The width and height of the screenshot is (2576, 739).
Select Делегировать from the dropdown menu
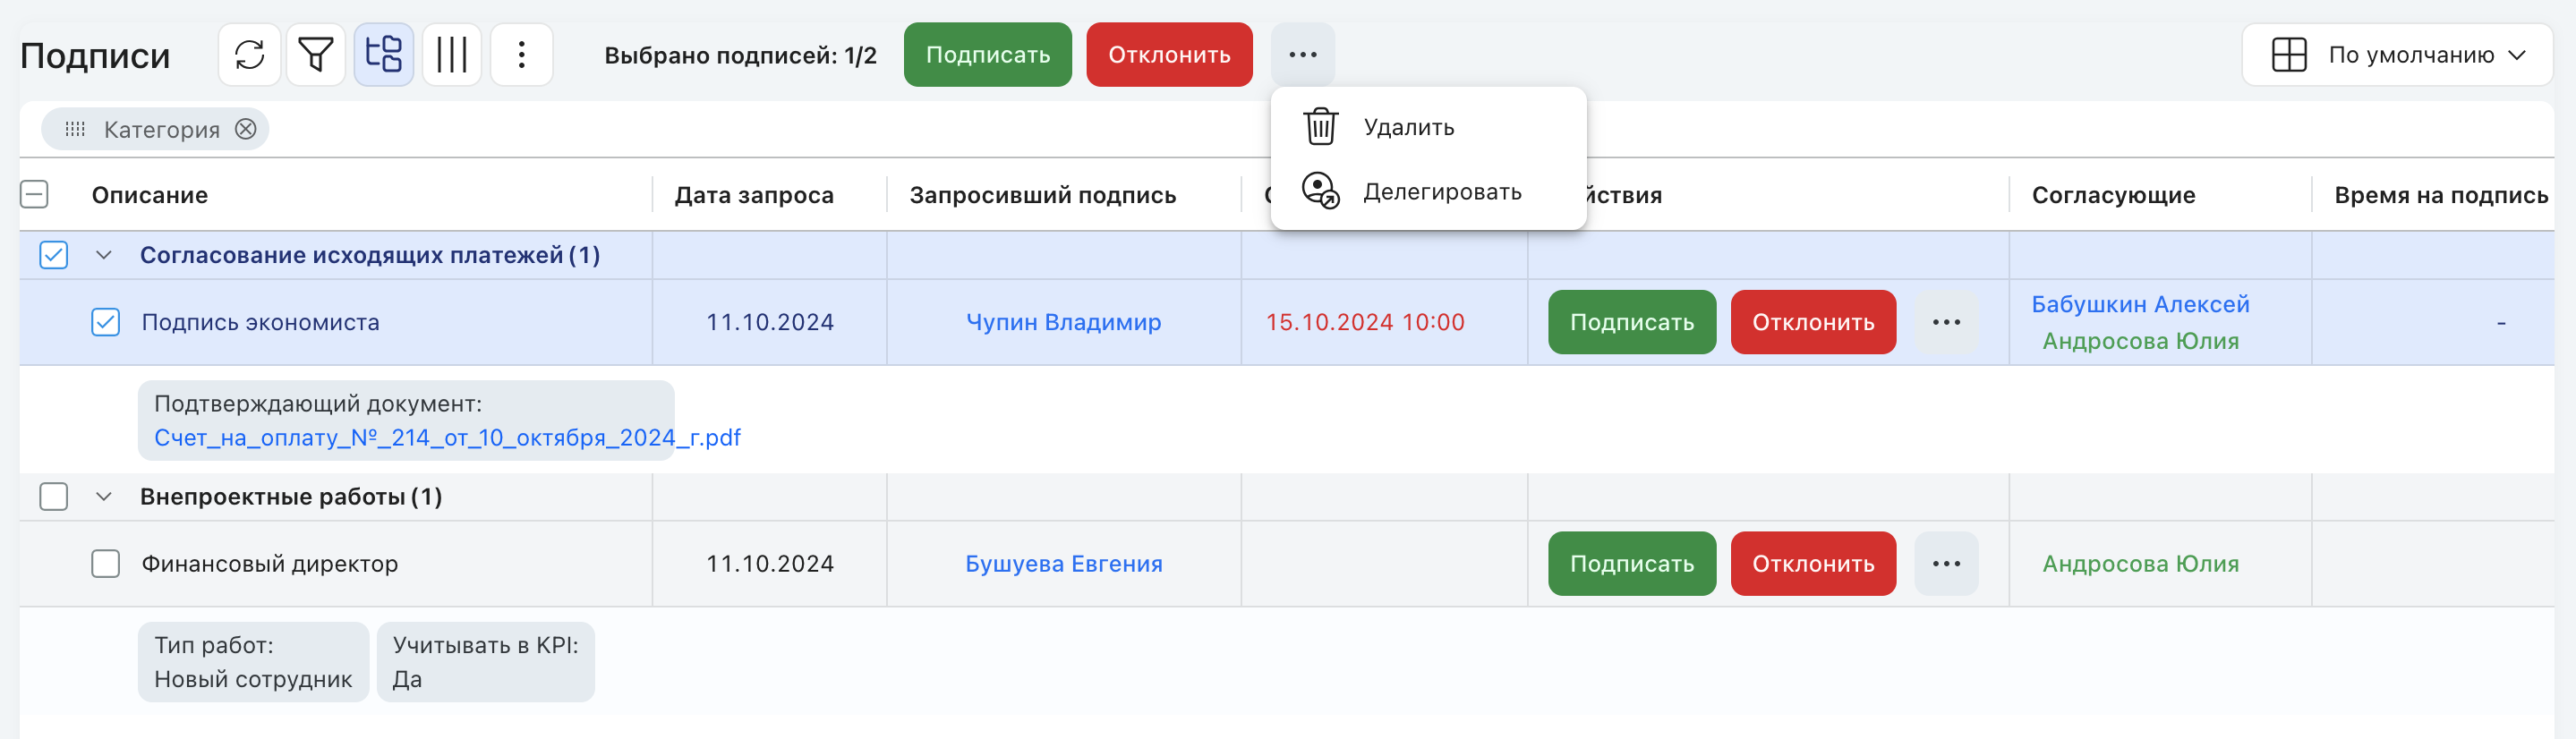[x=1428, y=191]
